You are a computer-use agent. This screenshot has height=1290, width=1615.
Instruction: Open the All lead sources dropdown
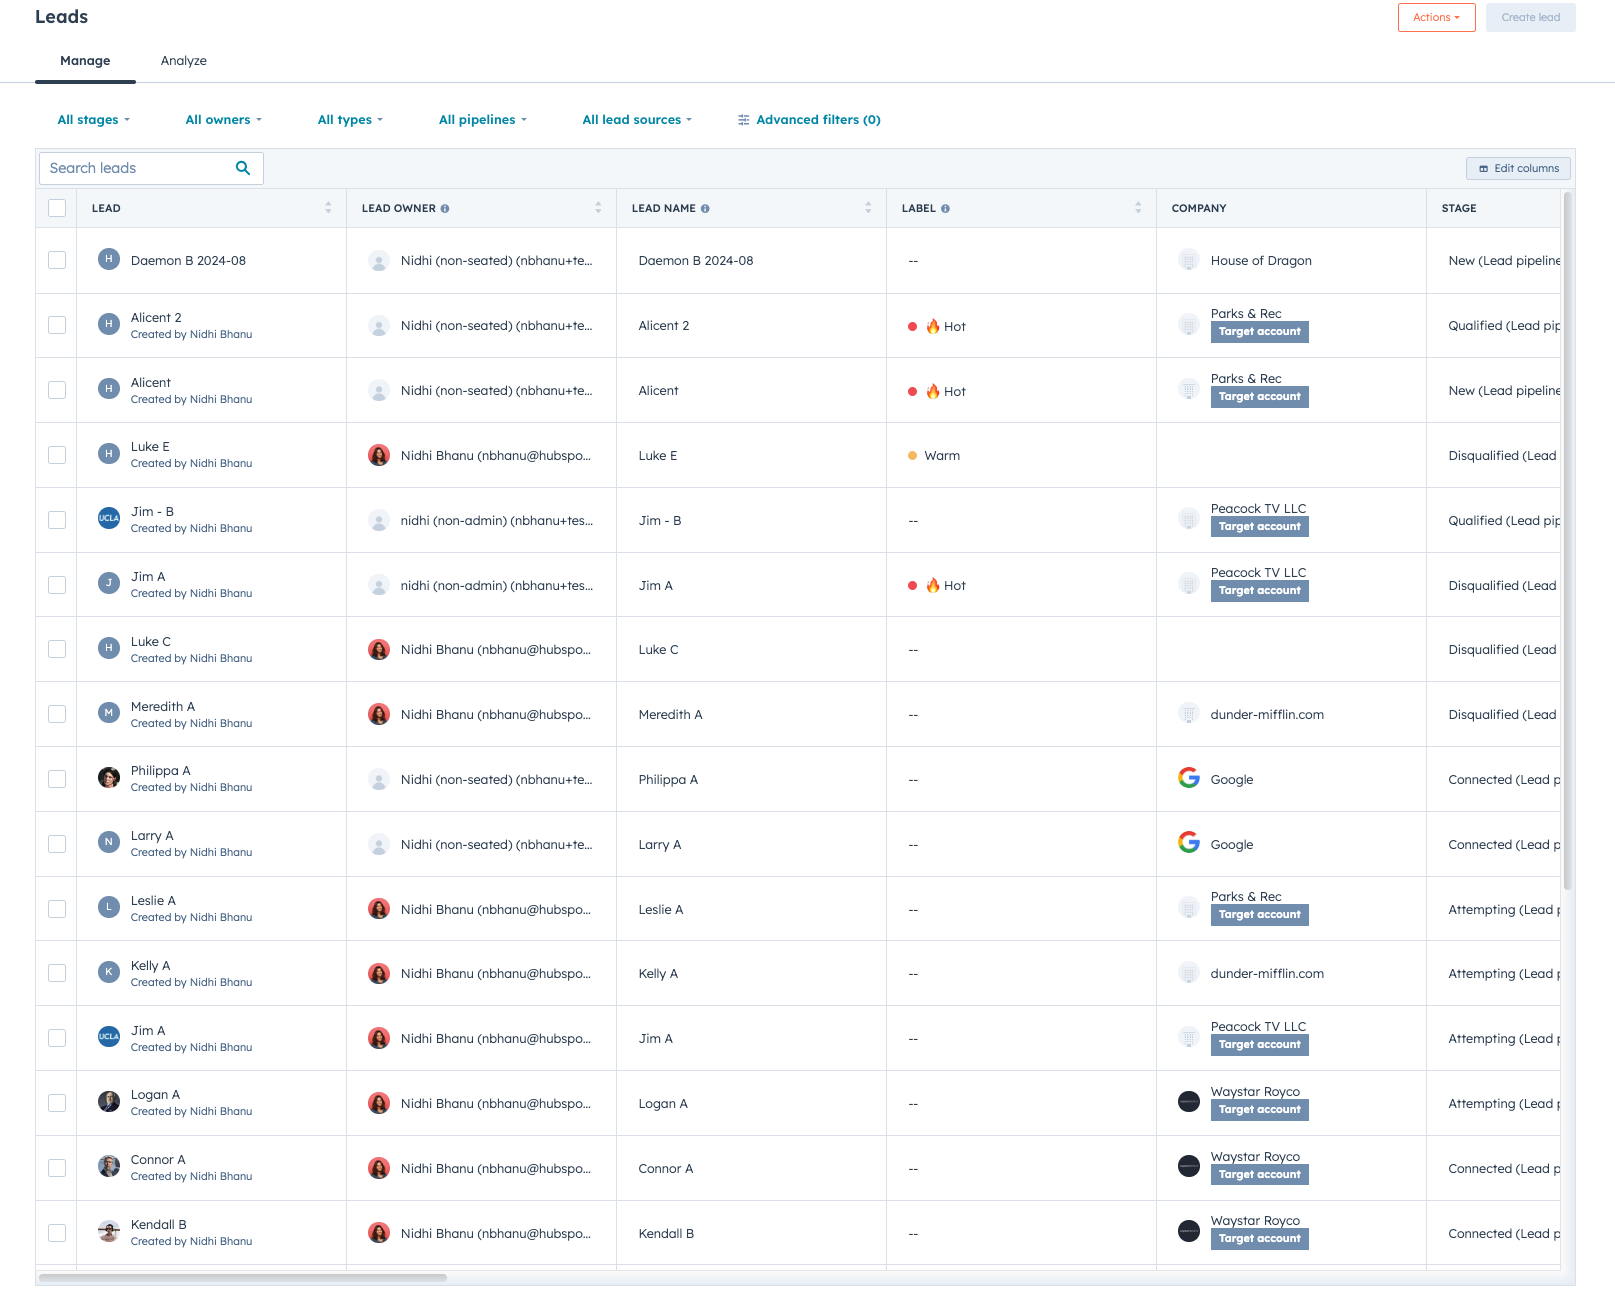[637, 120]
